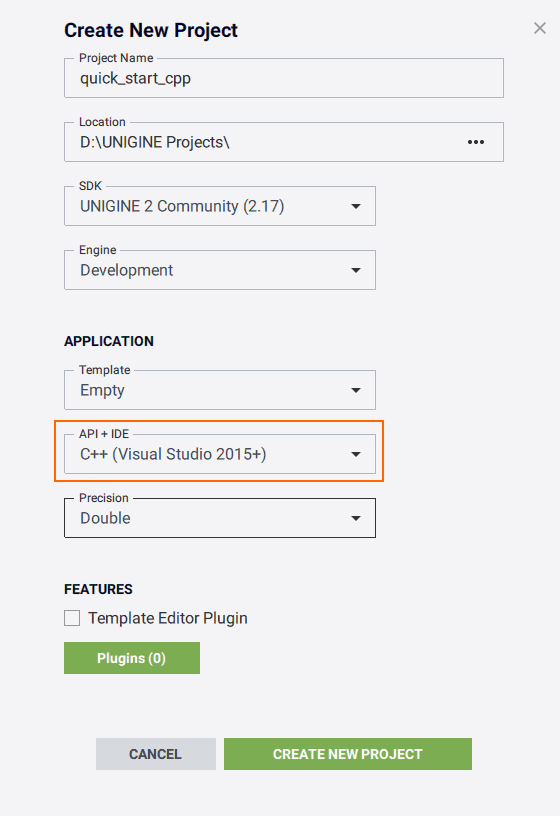
Task: Open the Double precision combo box
Action: pos(220,518)
